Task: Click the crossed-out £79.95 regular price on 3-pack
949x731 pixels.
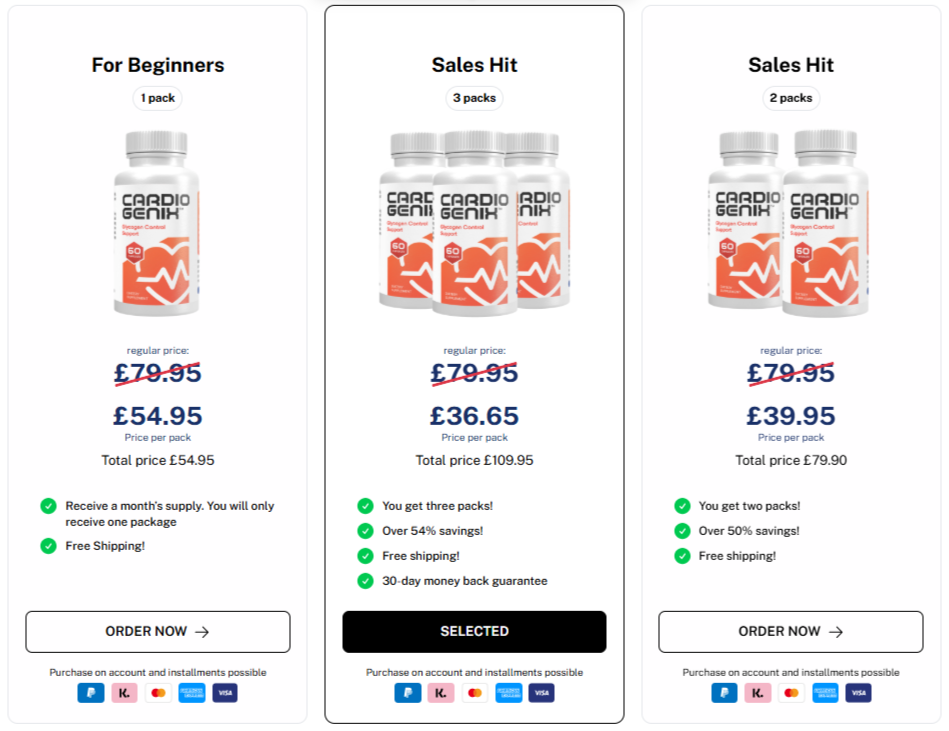Action: (474, 373)
